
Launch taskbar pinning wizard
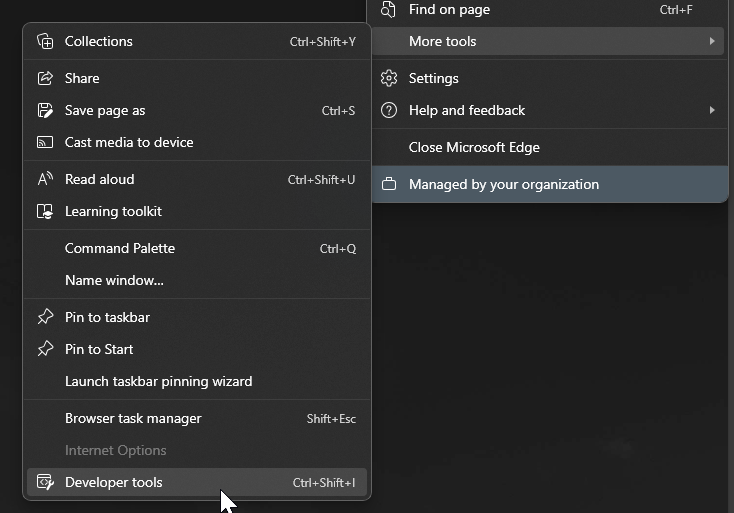point(197,381)
